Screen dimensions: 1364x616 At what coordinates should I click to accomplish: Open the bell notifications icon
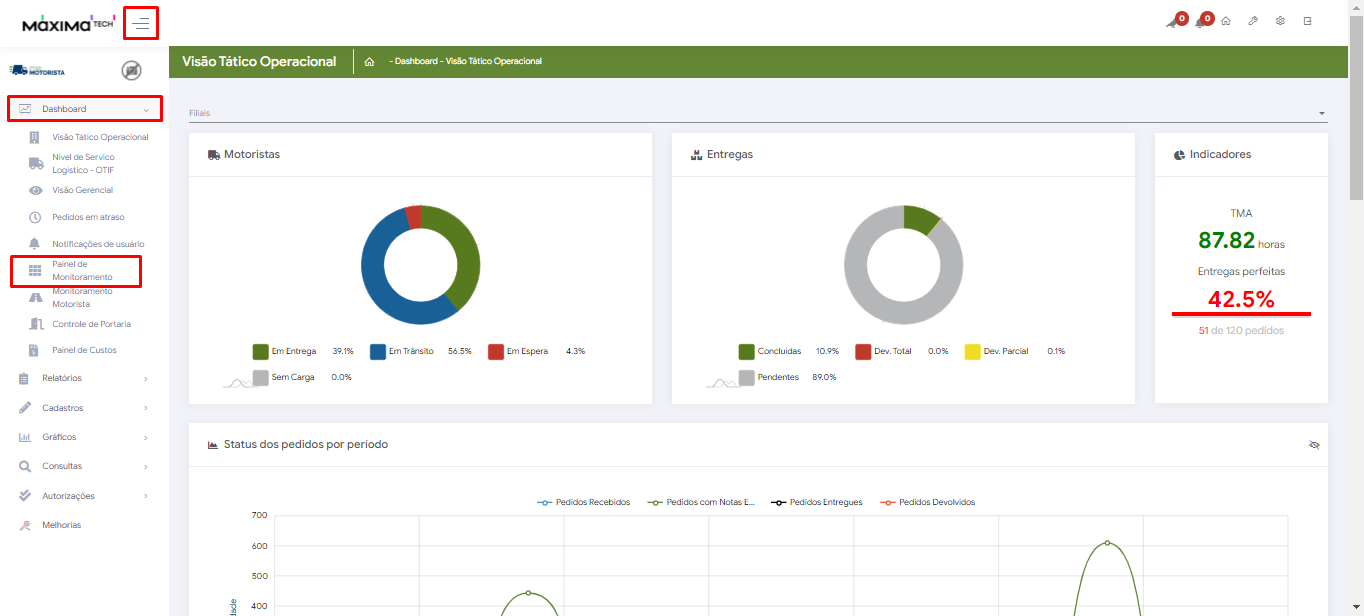click(1201, 22)
